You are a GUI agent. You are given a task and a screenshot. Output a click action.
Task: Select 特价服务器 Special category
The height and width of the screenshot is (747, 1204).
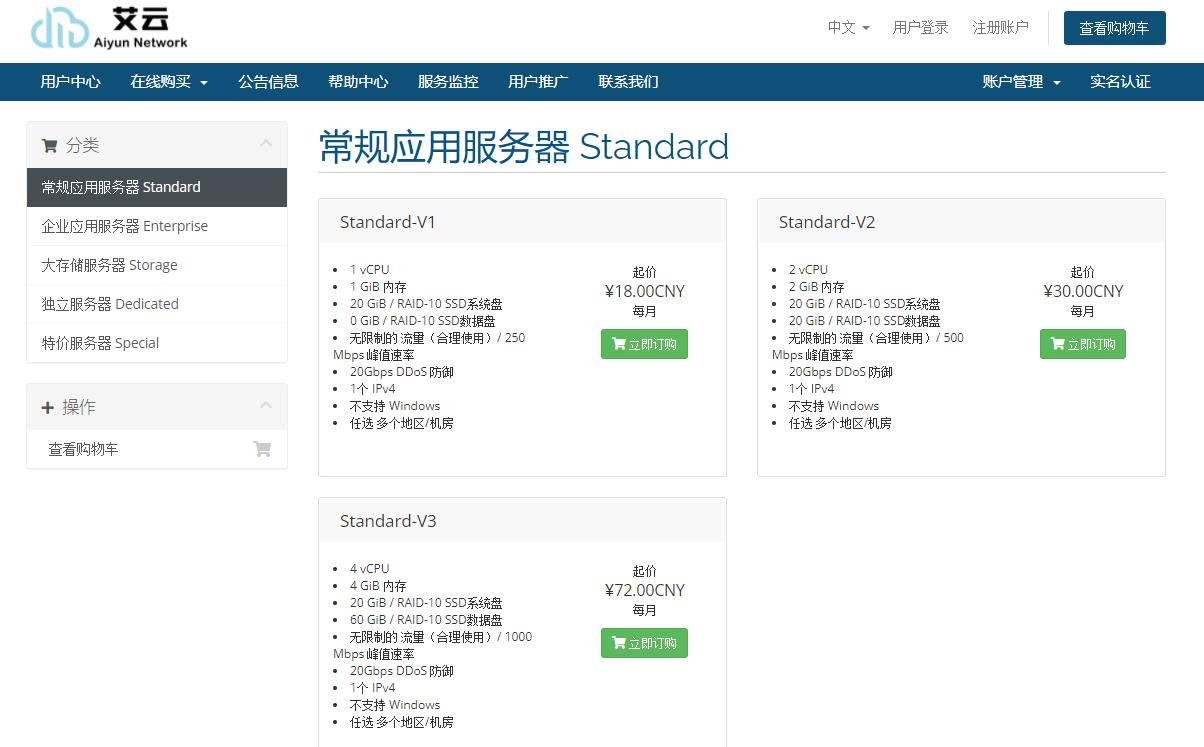point(157,343)
